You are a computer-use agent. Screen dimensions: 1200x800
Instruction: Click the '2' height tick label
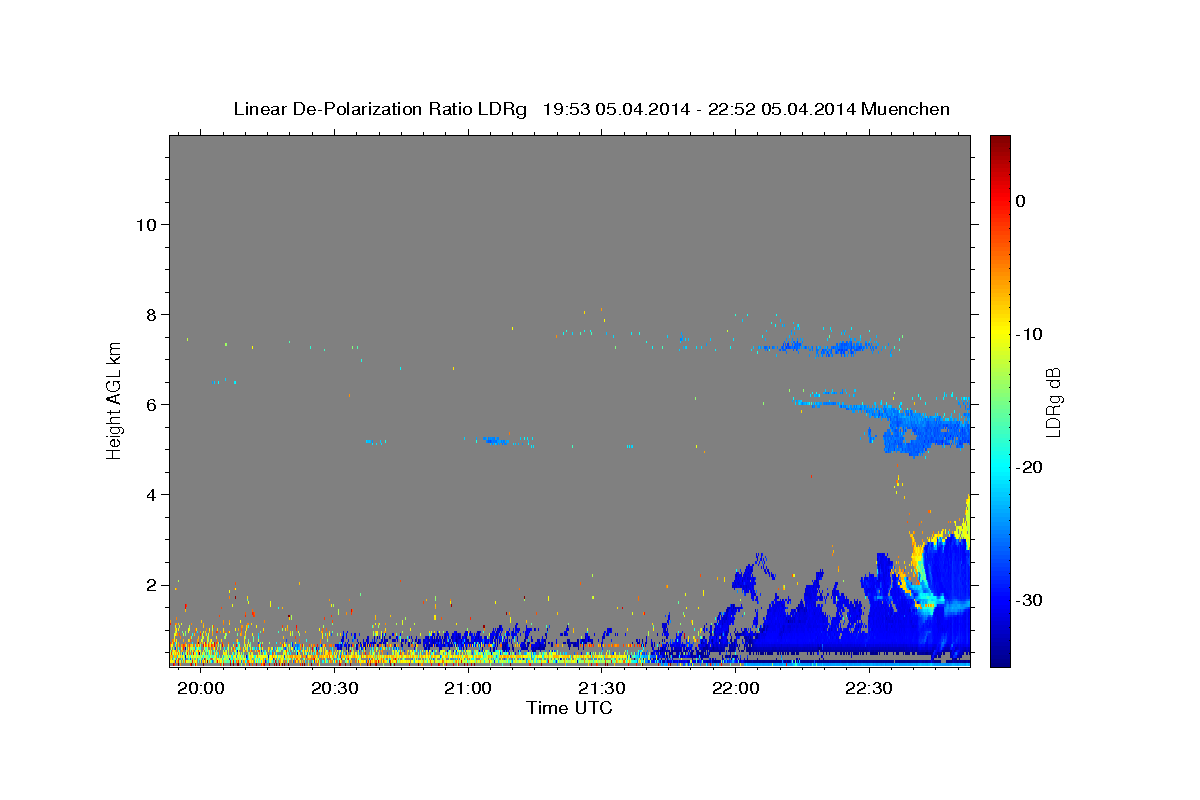pos(150,584)
